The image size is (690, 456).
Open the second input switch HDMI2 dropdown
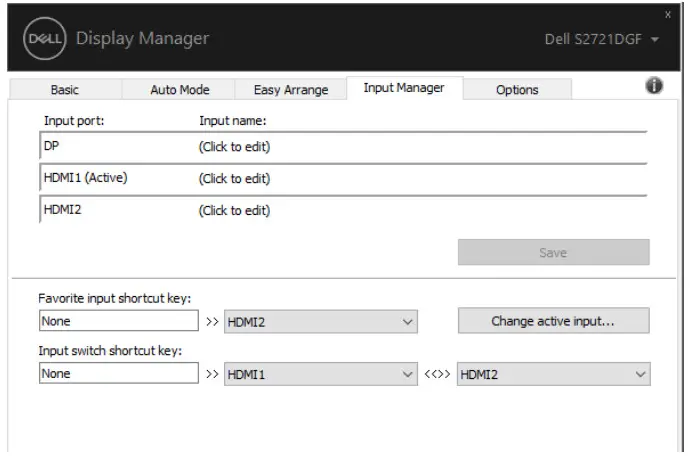pyautogui.click(x=553, y=374)
